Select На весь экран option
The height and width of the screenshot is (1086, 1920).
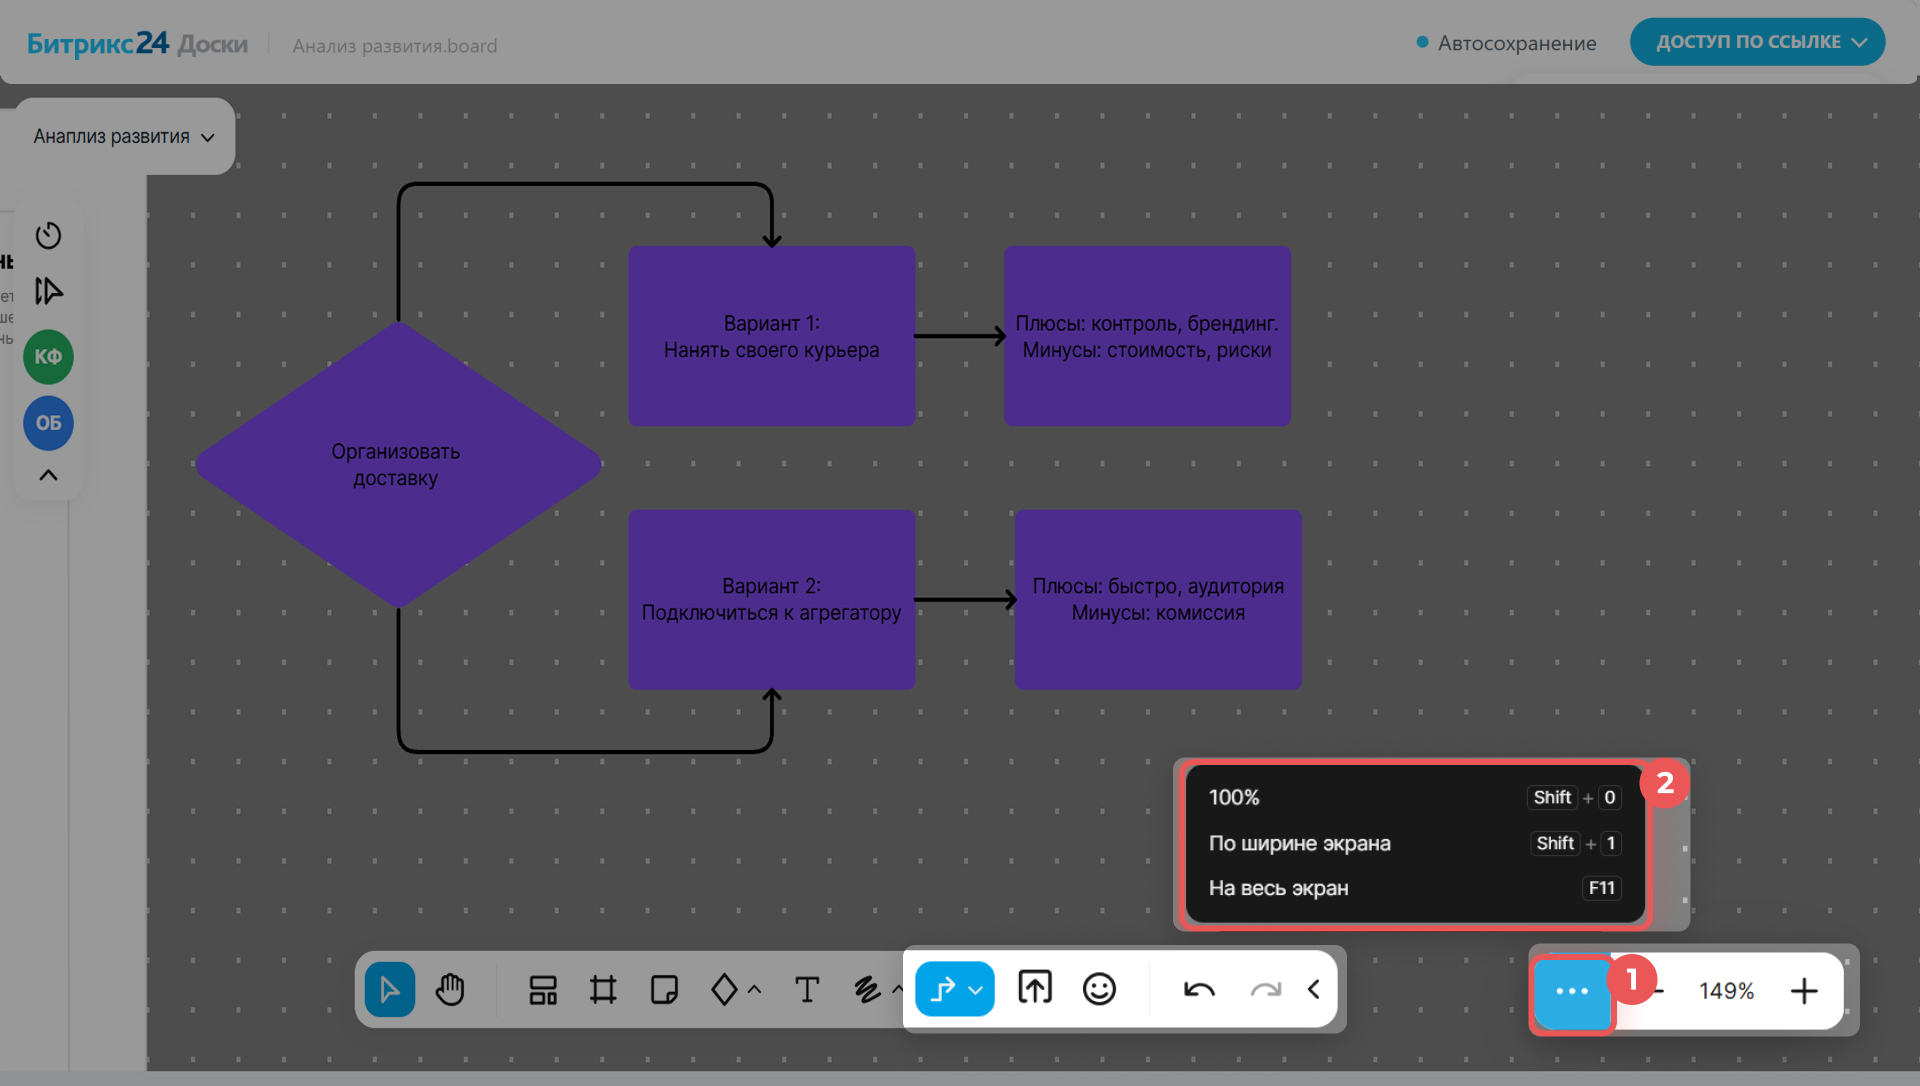[1278, 888]
